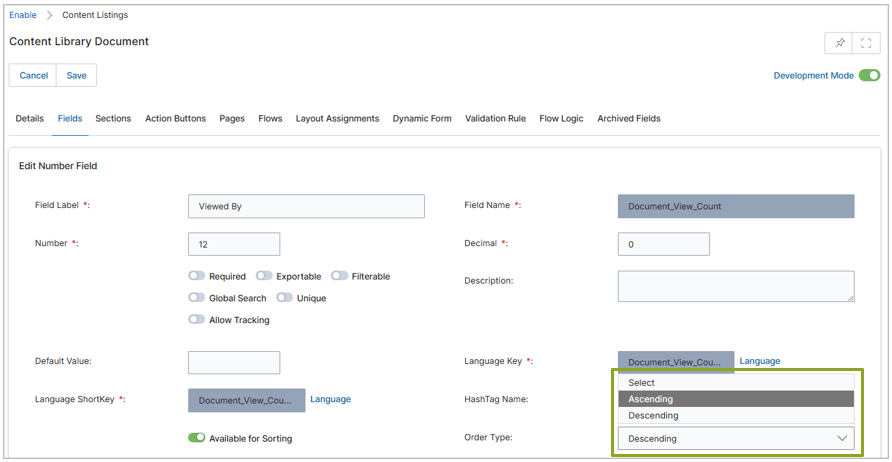Choose Ascending in the order list
This screenshot has height=462, width=892.
(x=736, y=399)
